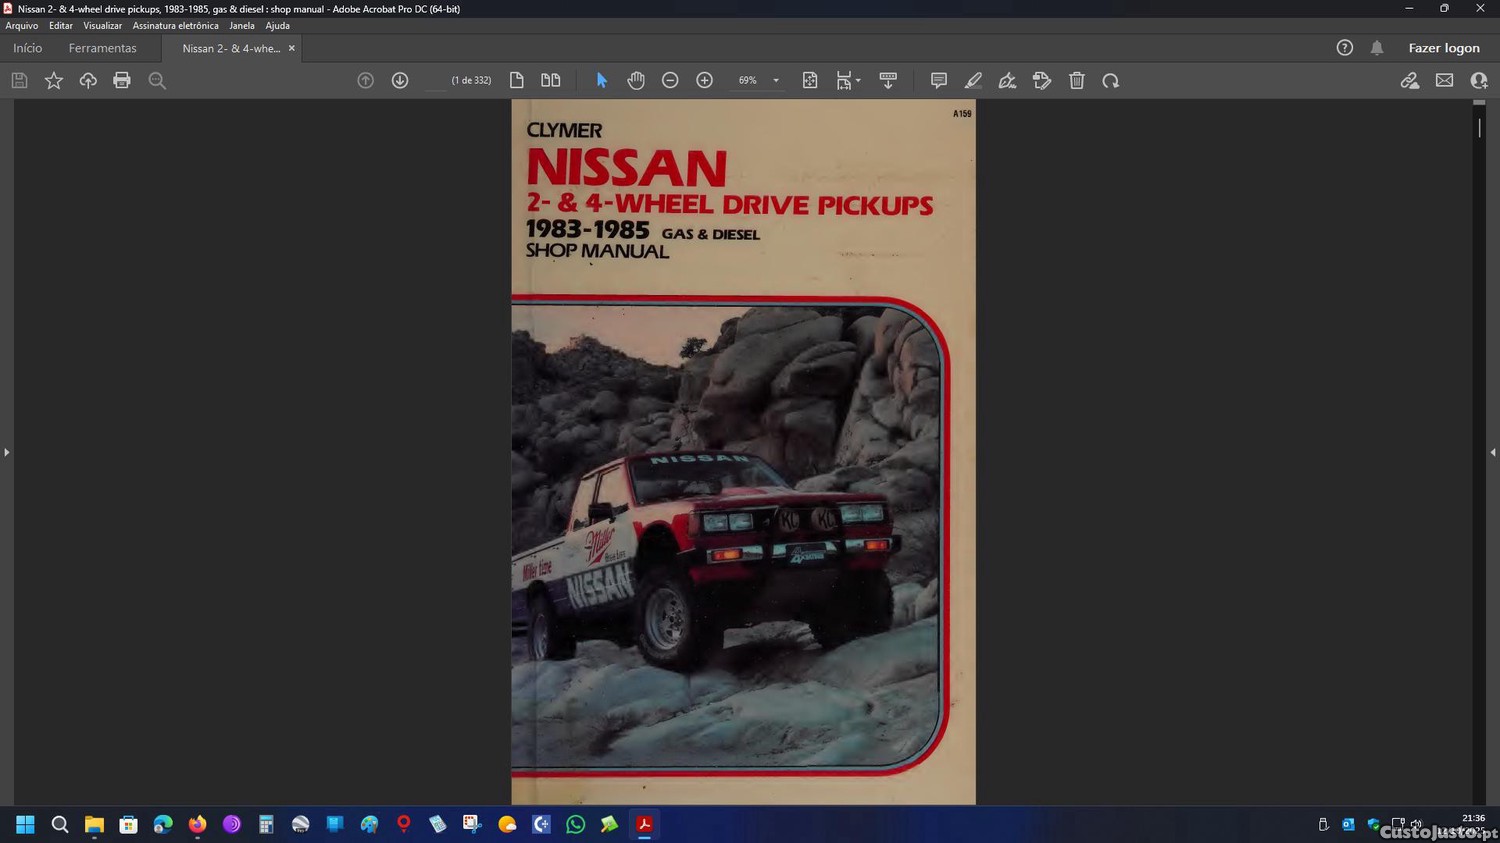Delete page using trash icon
The width and height of the screenshot is (1500, 843).
coord(1076,80)
